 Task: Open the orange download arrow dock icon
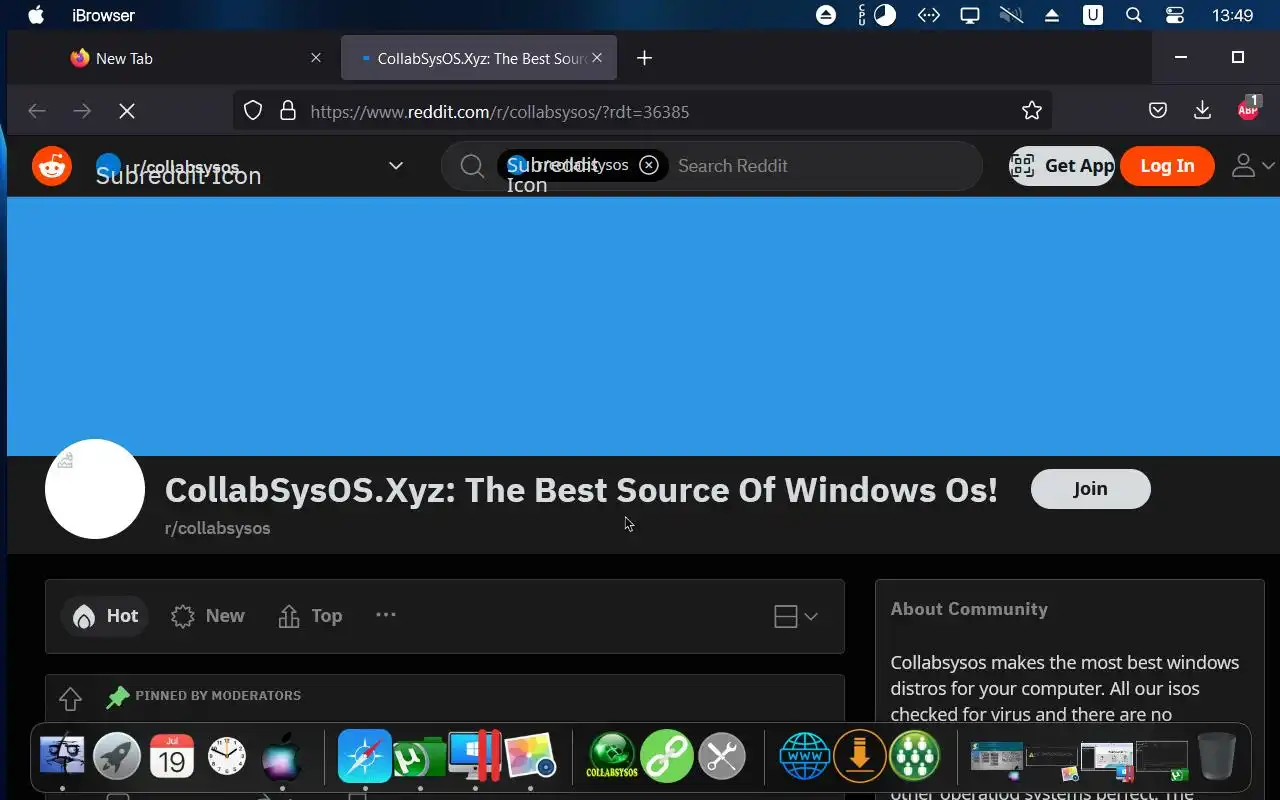pyautogui.click(x=859, y=756)
